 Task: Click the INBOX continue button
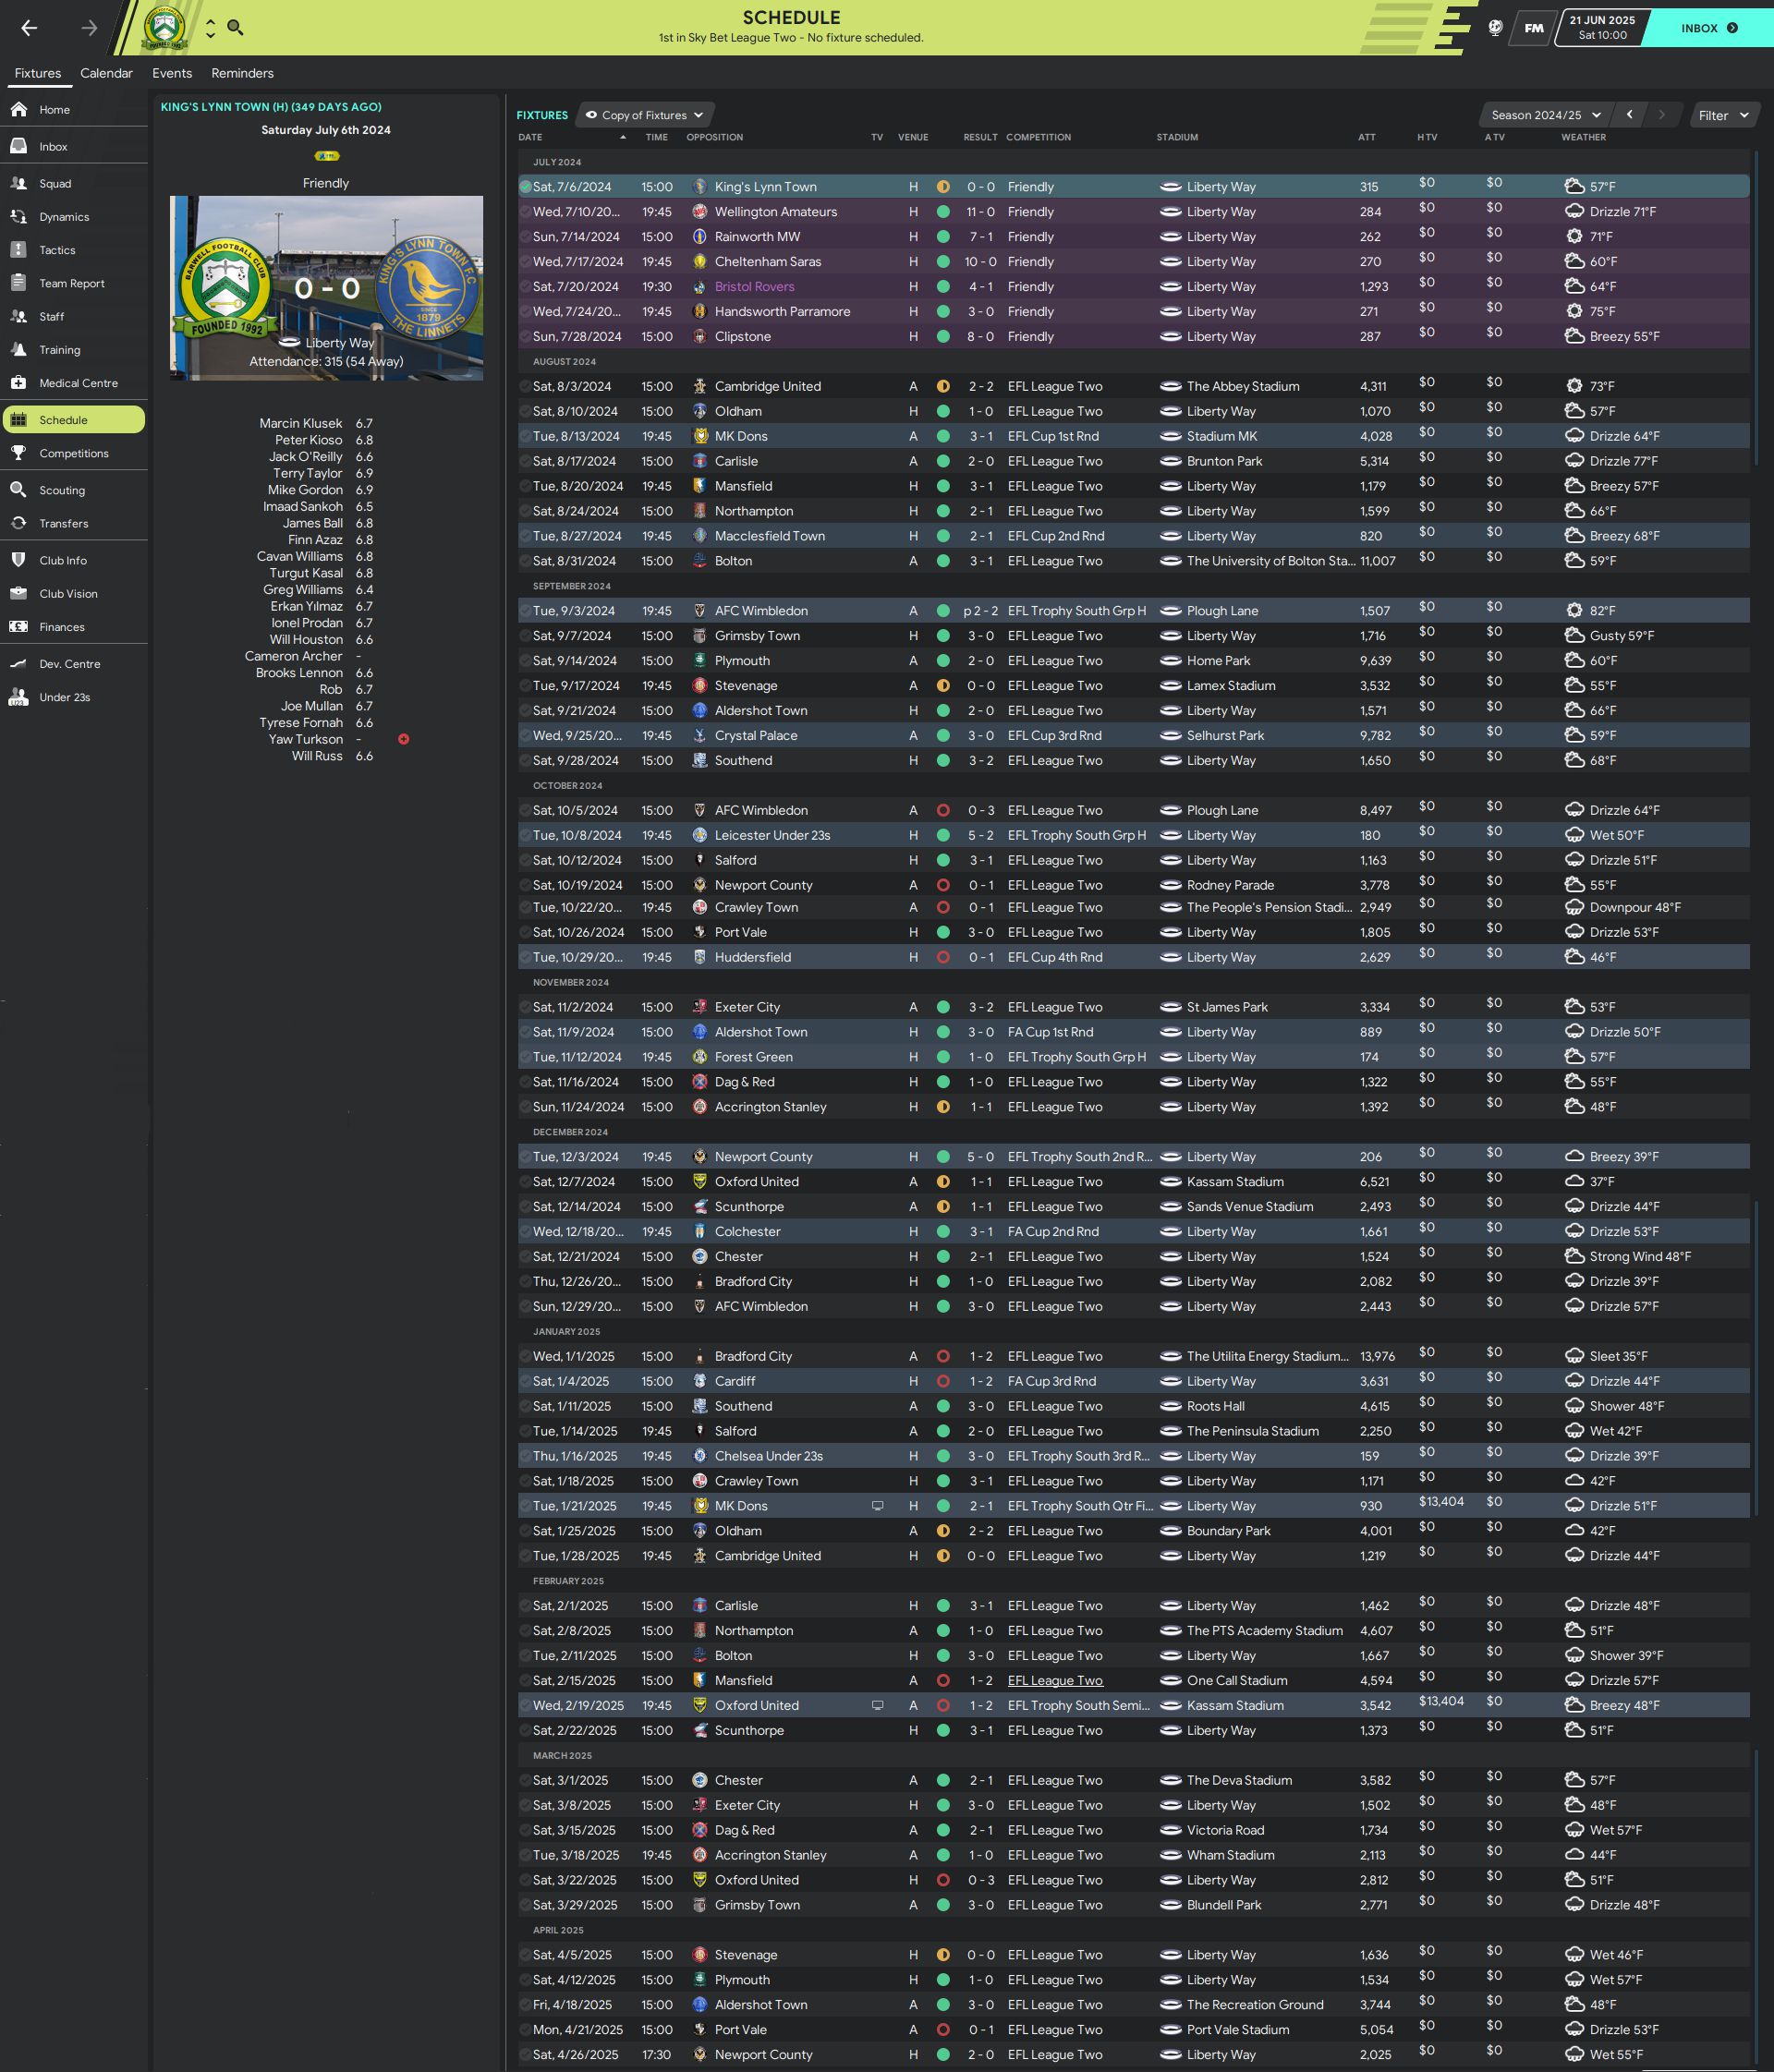[1709, 28]
